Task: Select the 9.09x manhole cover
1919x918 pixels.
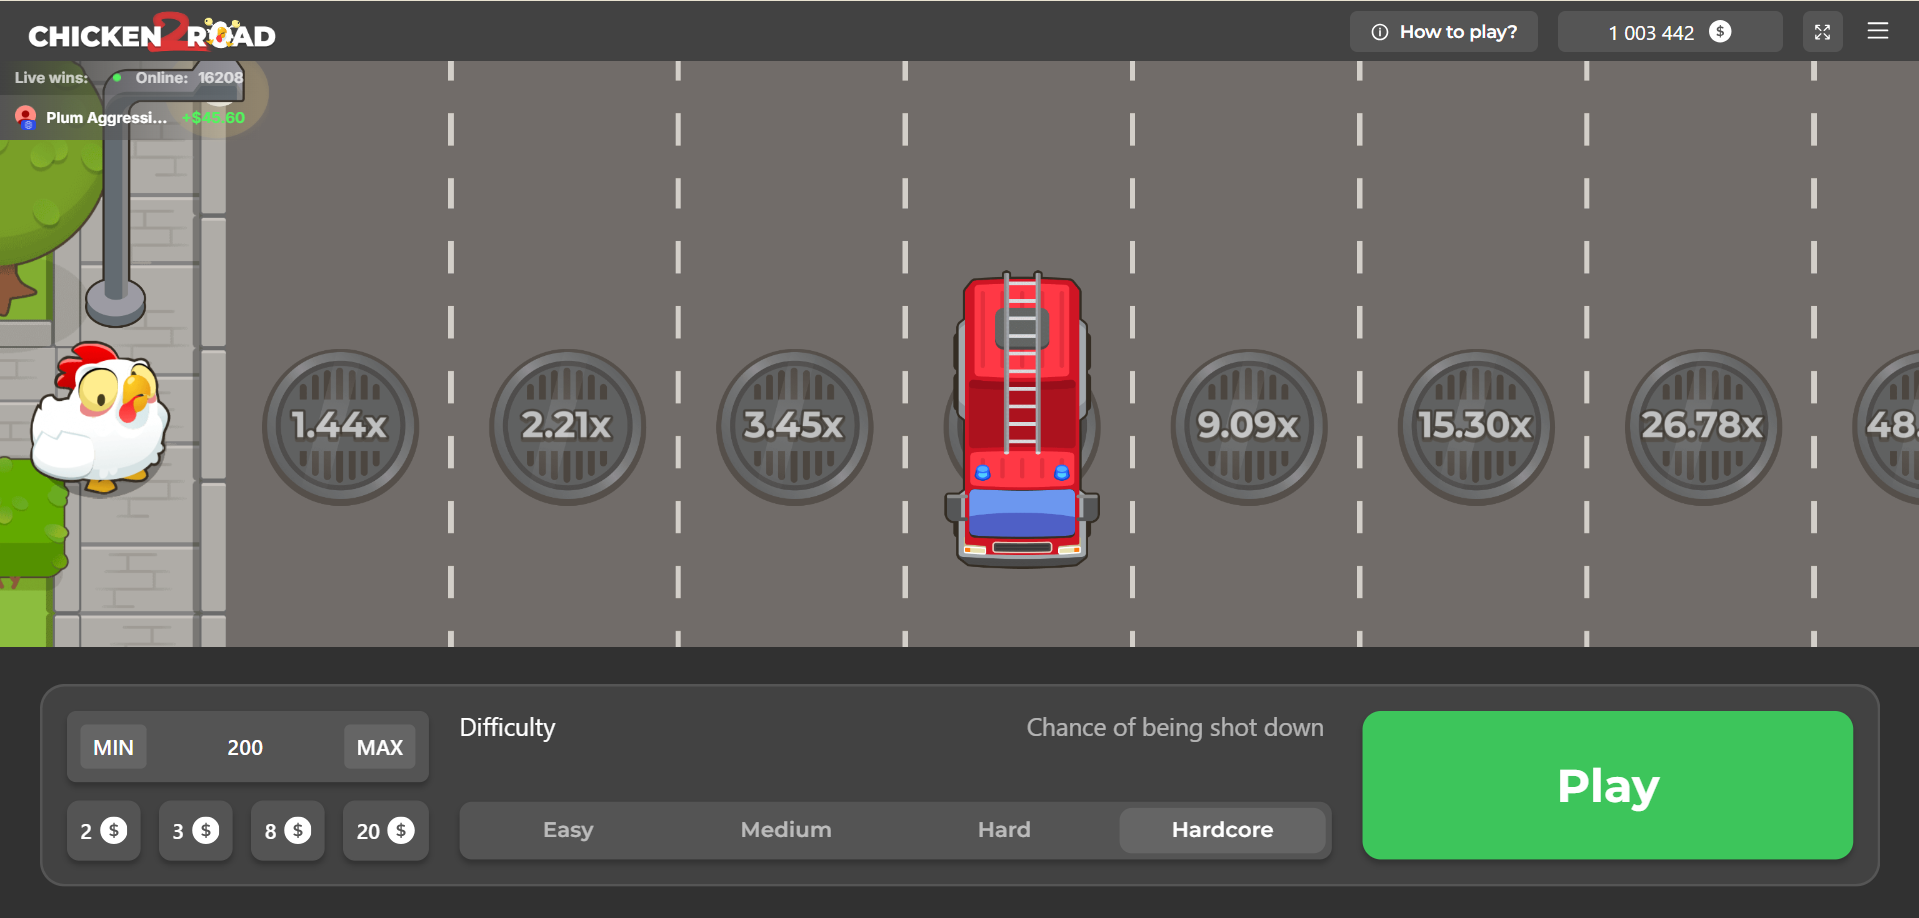Action: tap(1248, 427)
